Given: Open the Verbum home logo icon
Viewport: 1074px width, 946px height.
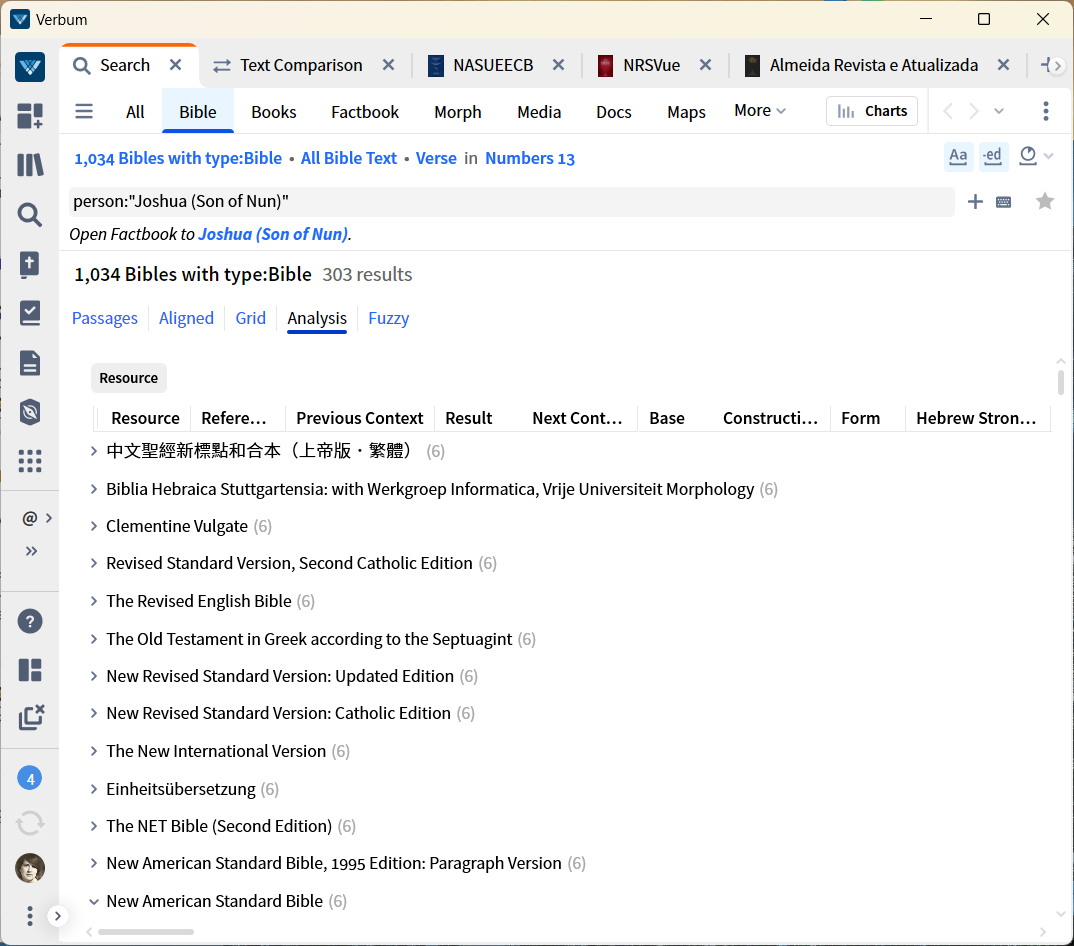Looking at the screenshot, I should (x=29, y=66).
